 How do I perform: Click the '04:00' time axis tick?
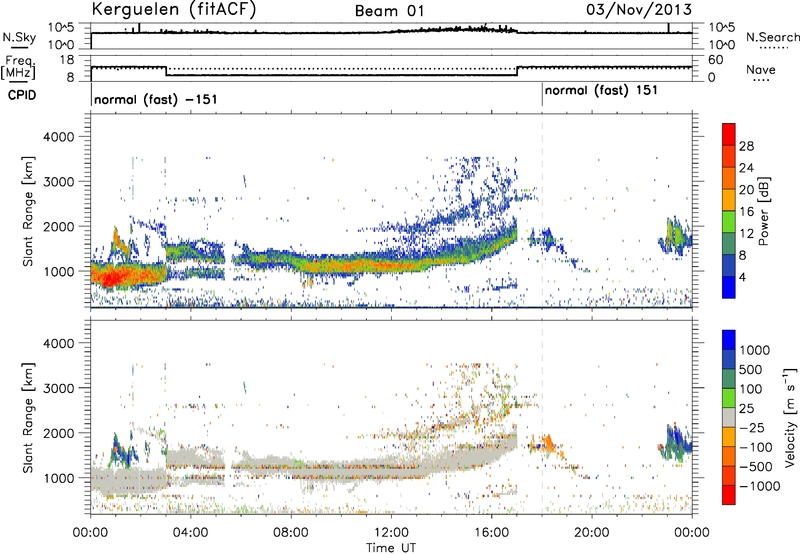[x=191, y=533]
